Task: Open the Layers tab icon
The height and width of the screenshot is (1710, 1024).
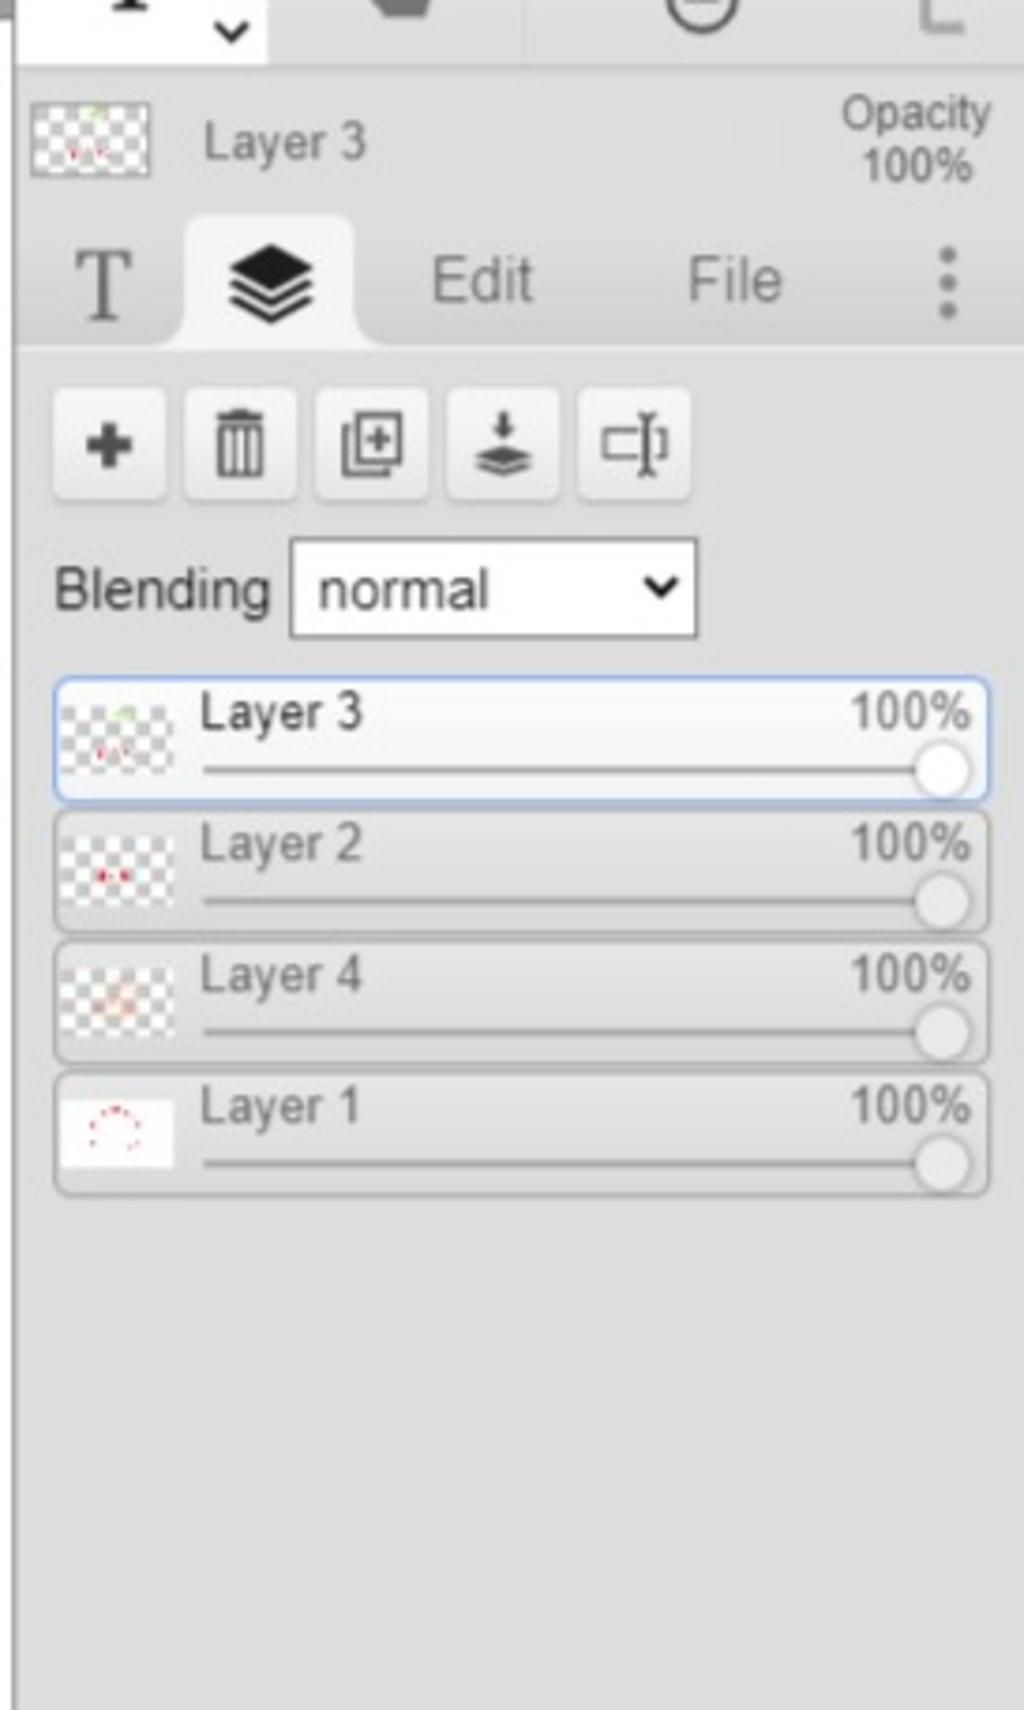Action: pyautogui.click(x=270, y=284)
